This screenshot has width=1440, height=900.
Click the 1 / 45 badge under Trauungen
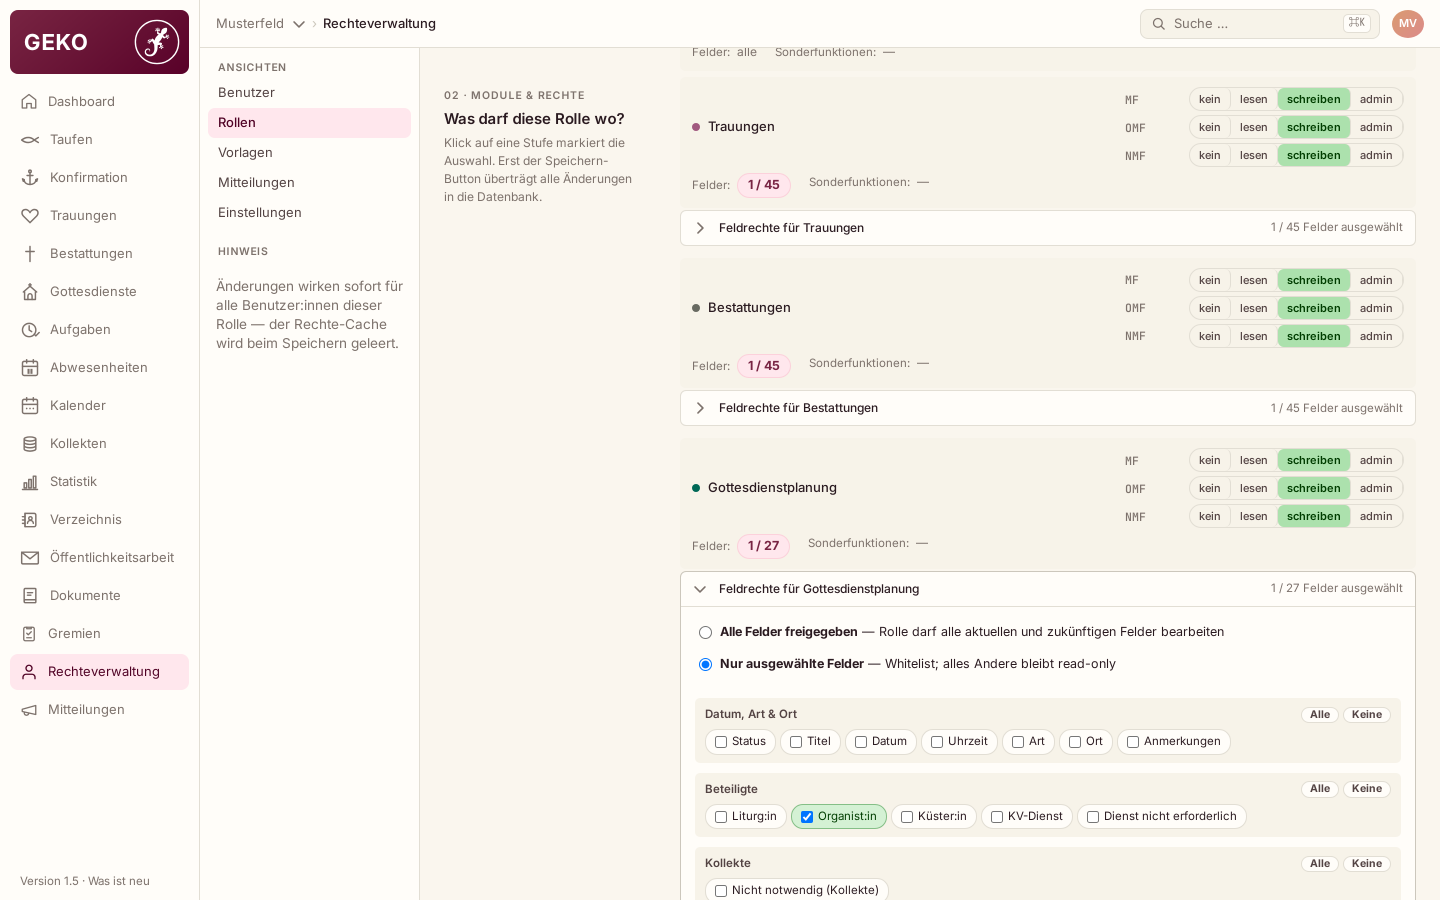coord(764,185)
